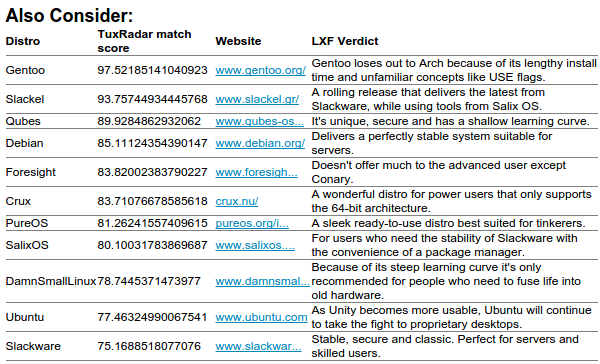Viewport: 600px width, 364px height.
Task: Open the www.slackel.gr/ website link
Action: tap(257, 99)
